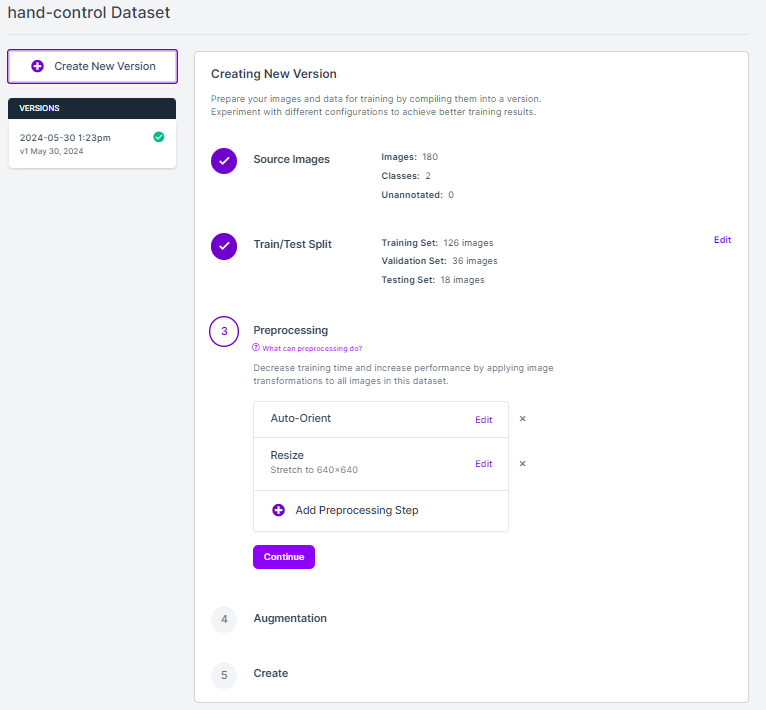The image size is (766, 710).
Task: Click the purple Continue button
Action: click(x=284, y=557)
